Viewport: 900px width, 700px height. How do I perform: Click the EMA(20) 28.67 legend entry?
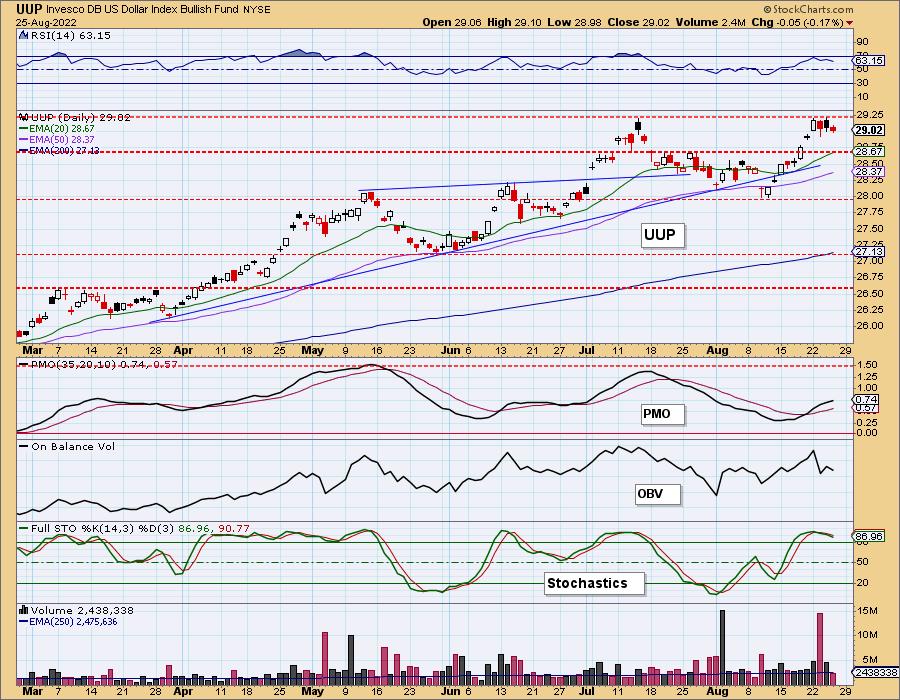point(57,129)
